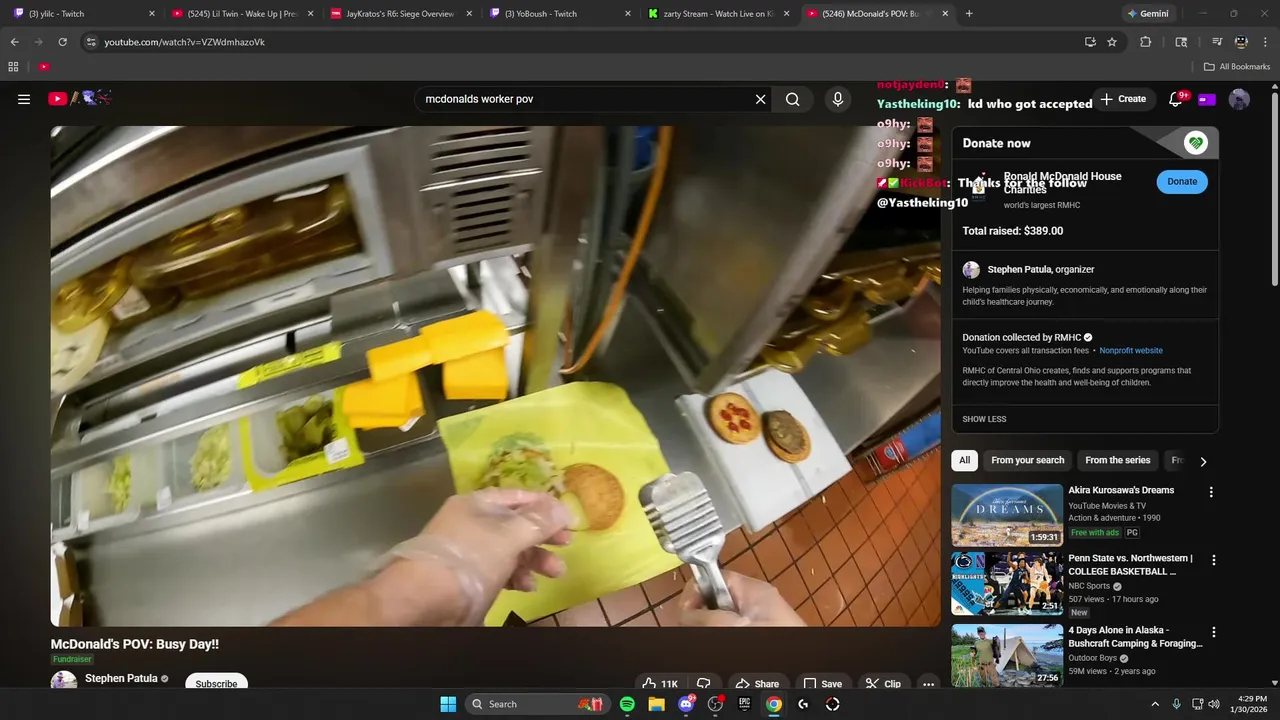Open the YouTube guide hamburger menu
Image resolution: width=1280 pixels, height=720 pixels.
click(24, 99)
